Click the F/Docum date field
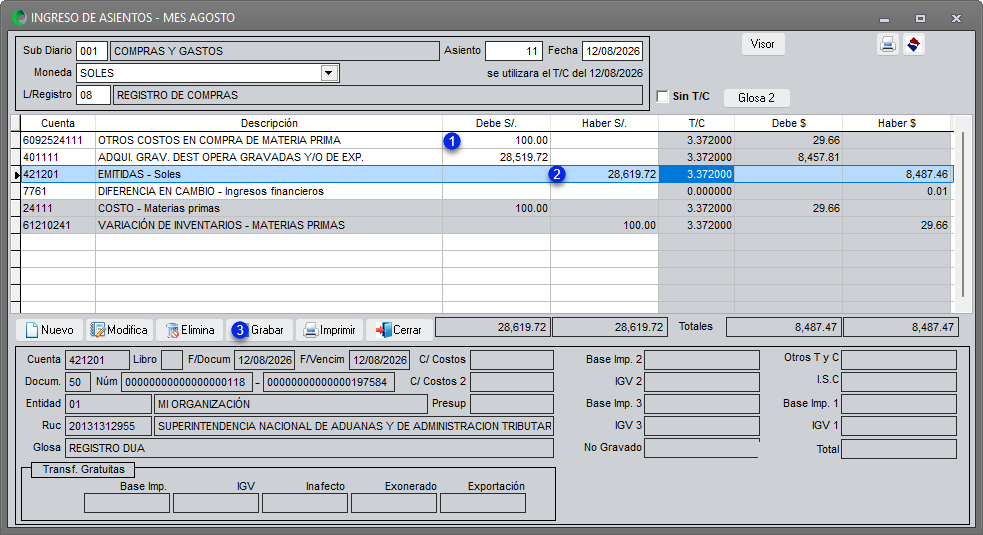This screenshot has width=983, height=535. point(265,360)
